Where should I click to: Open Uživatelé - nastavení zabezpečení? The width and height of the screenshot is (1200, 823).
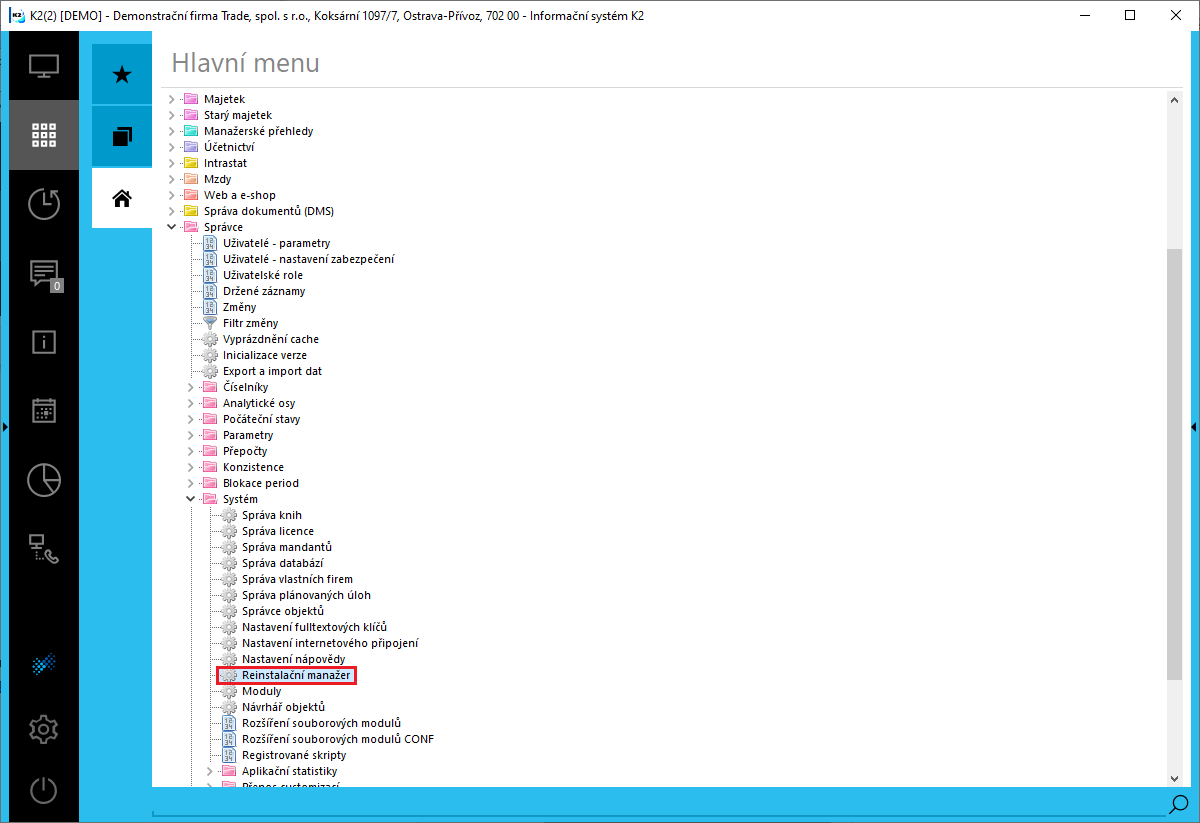pyautogui.click(x=308, y=259)
